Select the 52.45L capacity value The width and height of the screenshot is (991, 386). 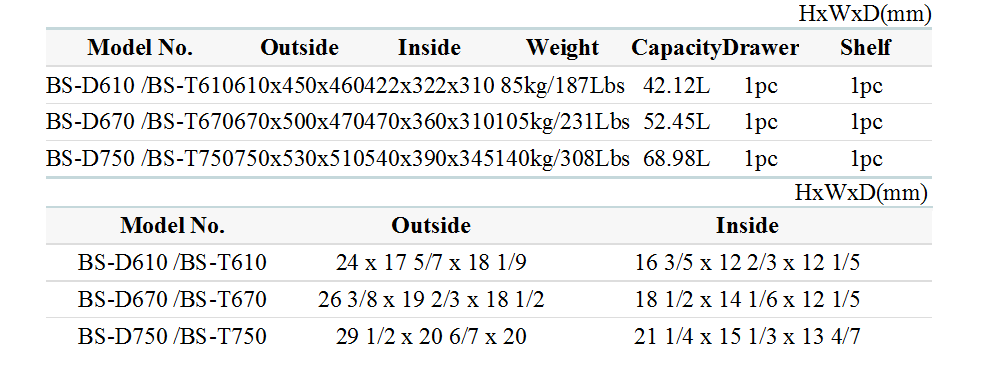(676, 122)
